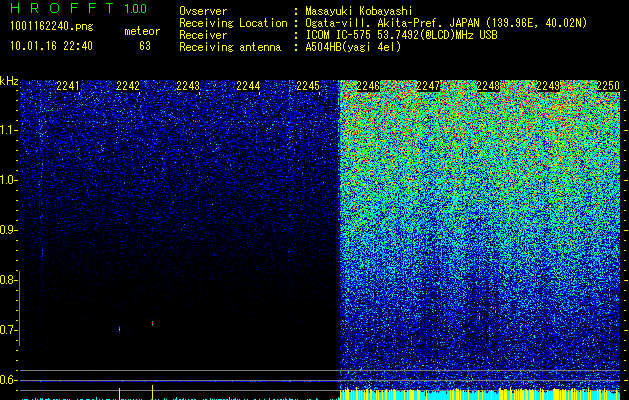629x400 pixels.
Task: Click the A504HB(yagi 4el) antenna text
Action: [353, 47]
